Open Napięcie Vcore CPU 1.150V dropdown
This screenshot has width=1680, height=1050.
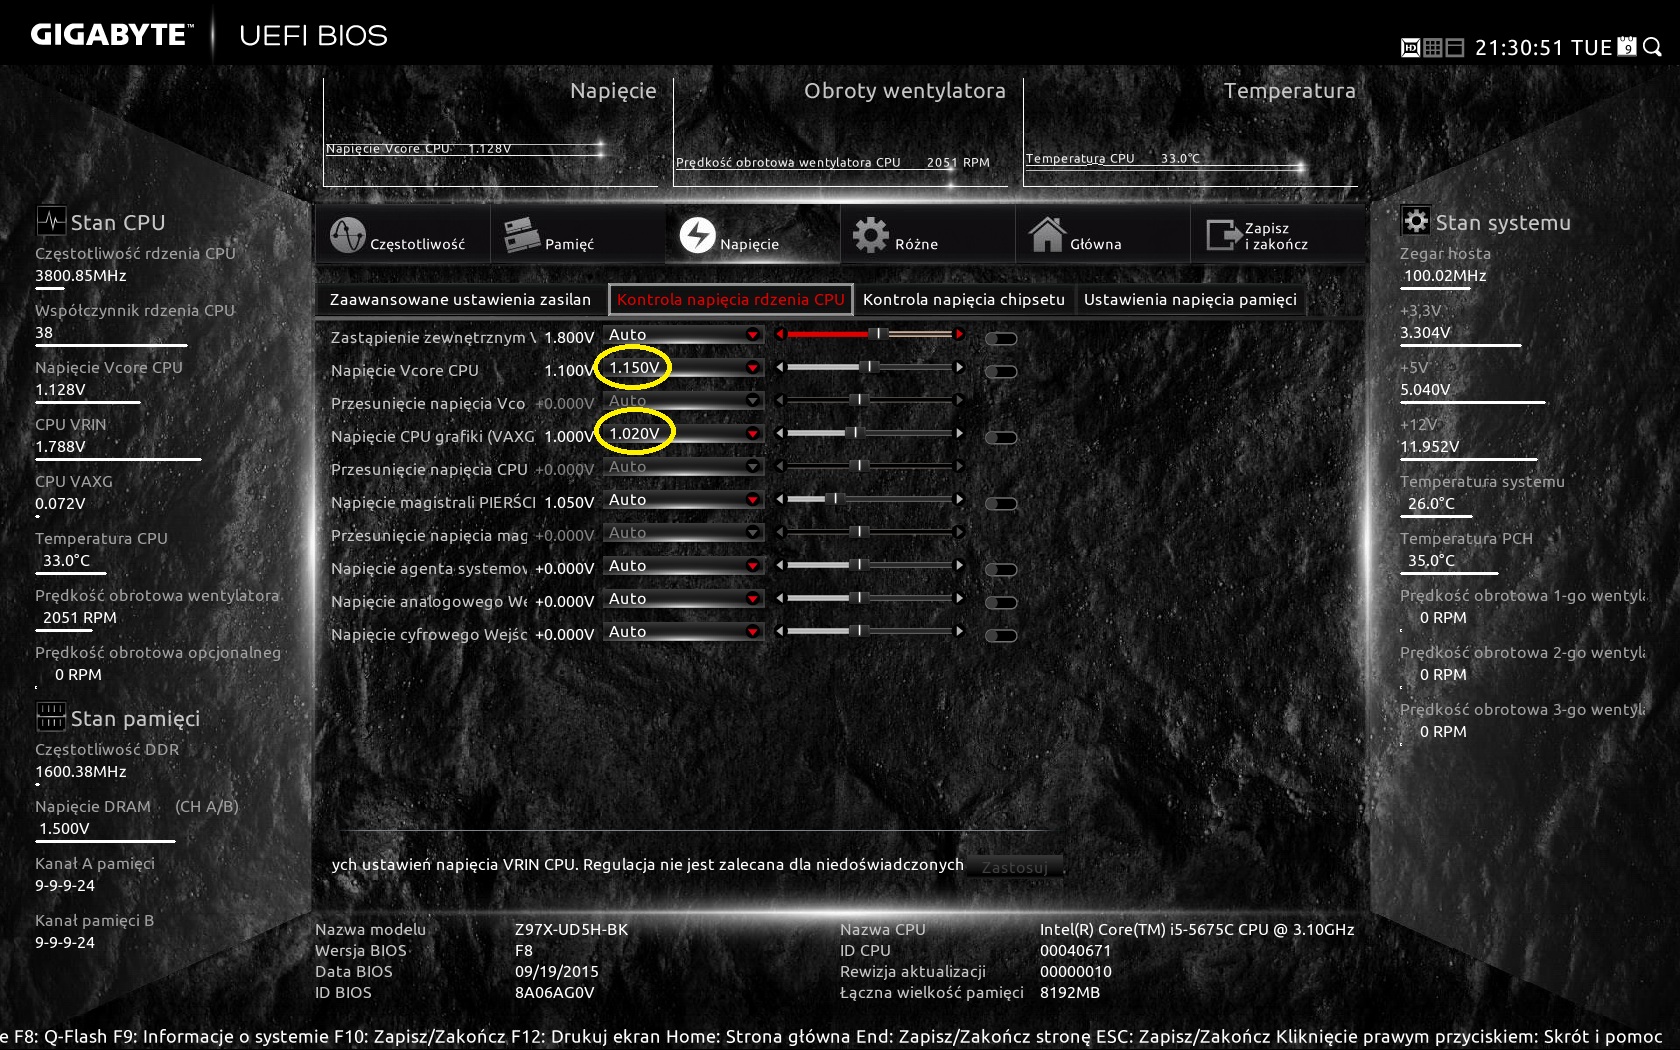[x=684, y=368]
